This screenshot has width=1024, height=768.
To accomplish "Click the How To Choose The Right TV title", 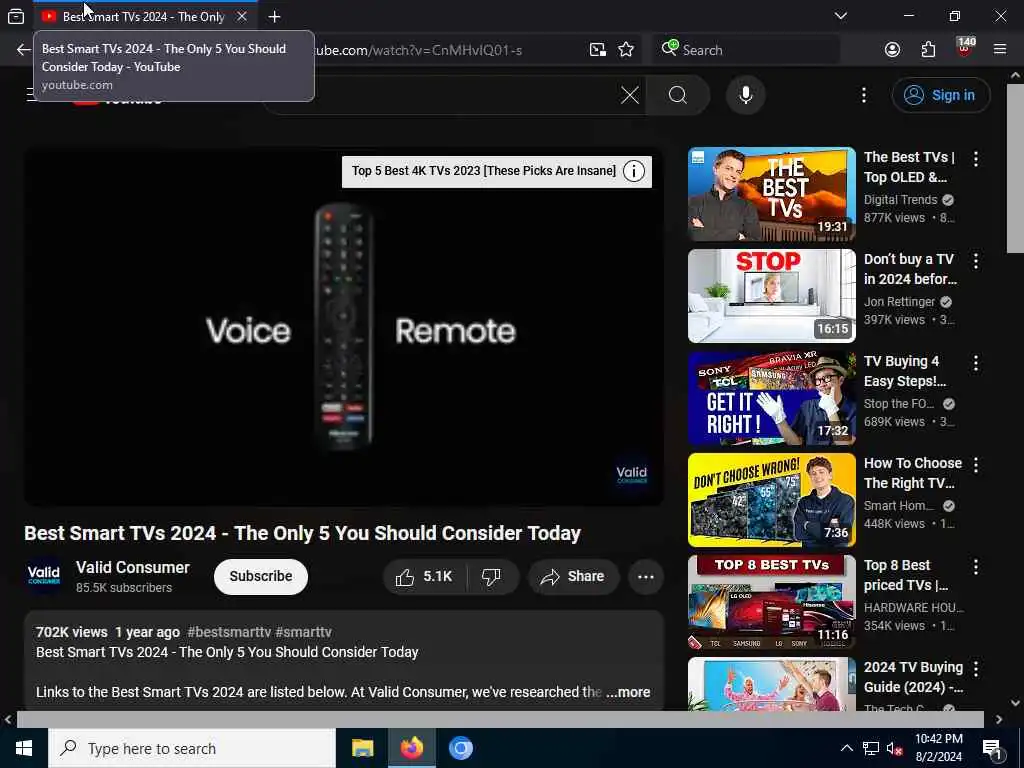I will (x=912, y=473).
